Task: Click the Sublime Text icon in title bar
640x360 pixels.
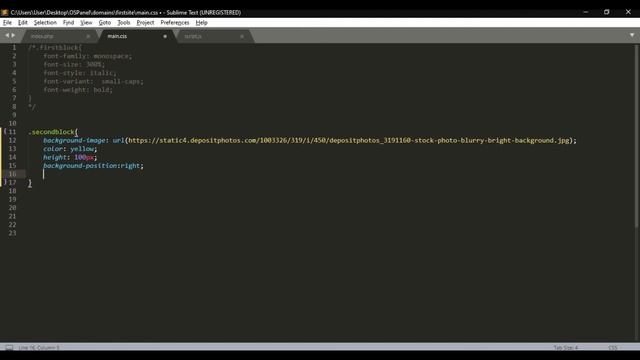Action: [4, 12]
